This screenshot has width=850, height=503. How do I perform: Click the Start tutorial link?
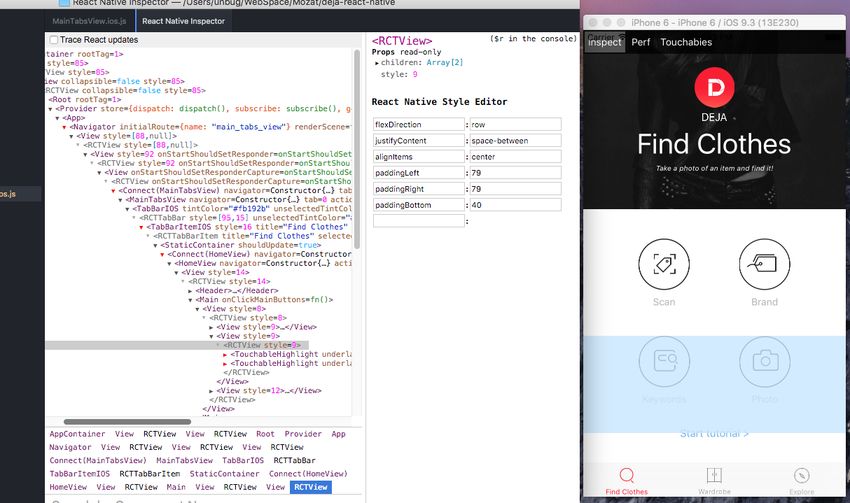[714, 434]
